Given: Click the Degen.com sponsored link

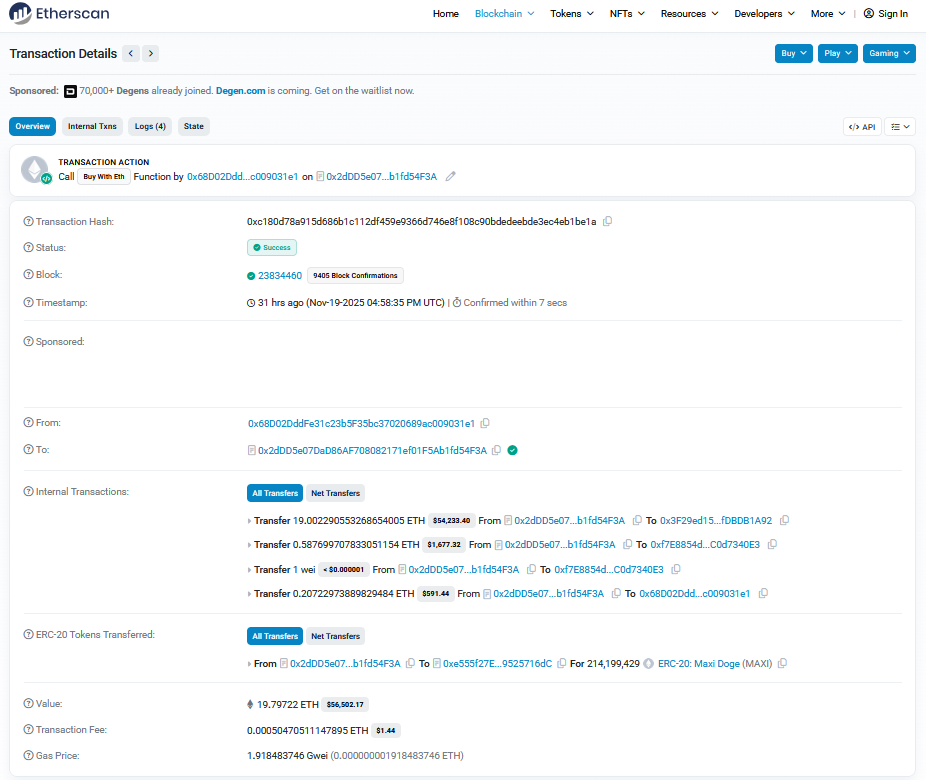Looking at the screenshot, I should (x=240, y=91).
